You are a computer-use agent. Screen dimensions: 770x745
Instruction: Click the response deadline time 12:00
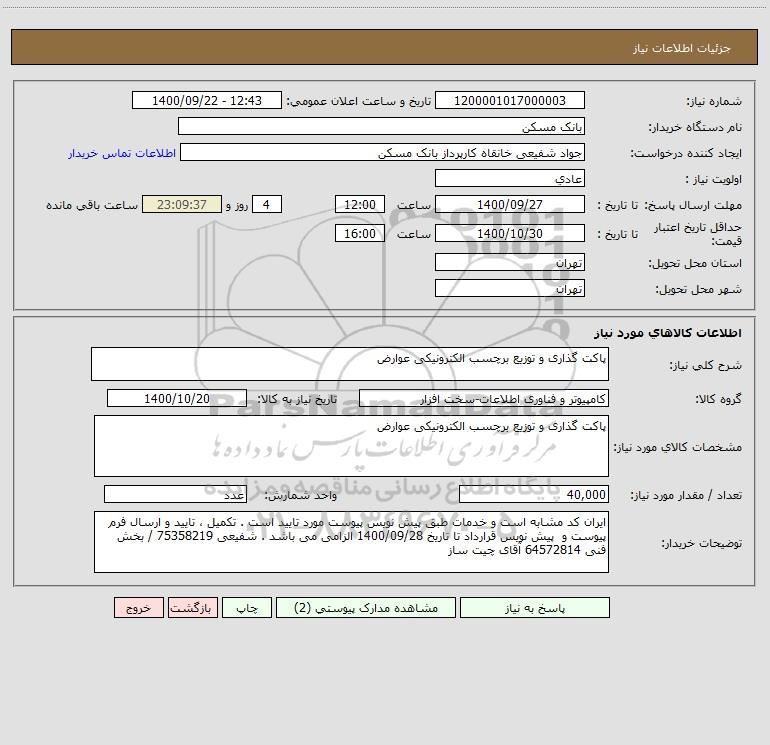coord(359,204)
